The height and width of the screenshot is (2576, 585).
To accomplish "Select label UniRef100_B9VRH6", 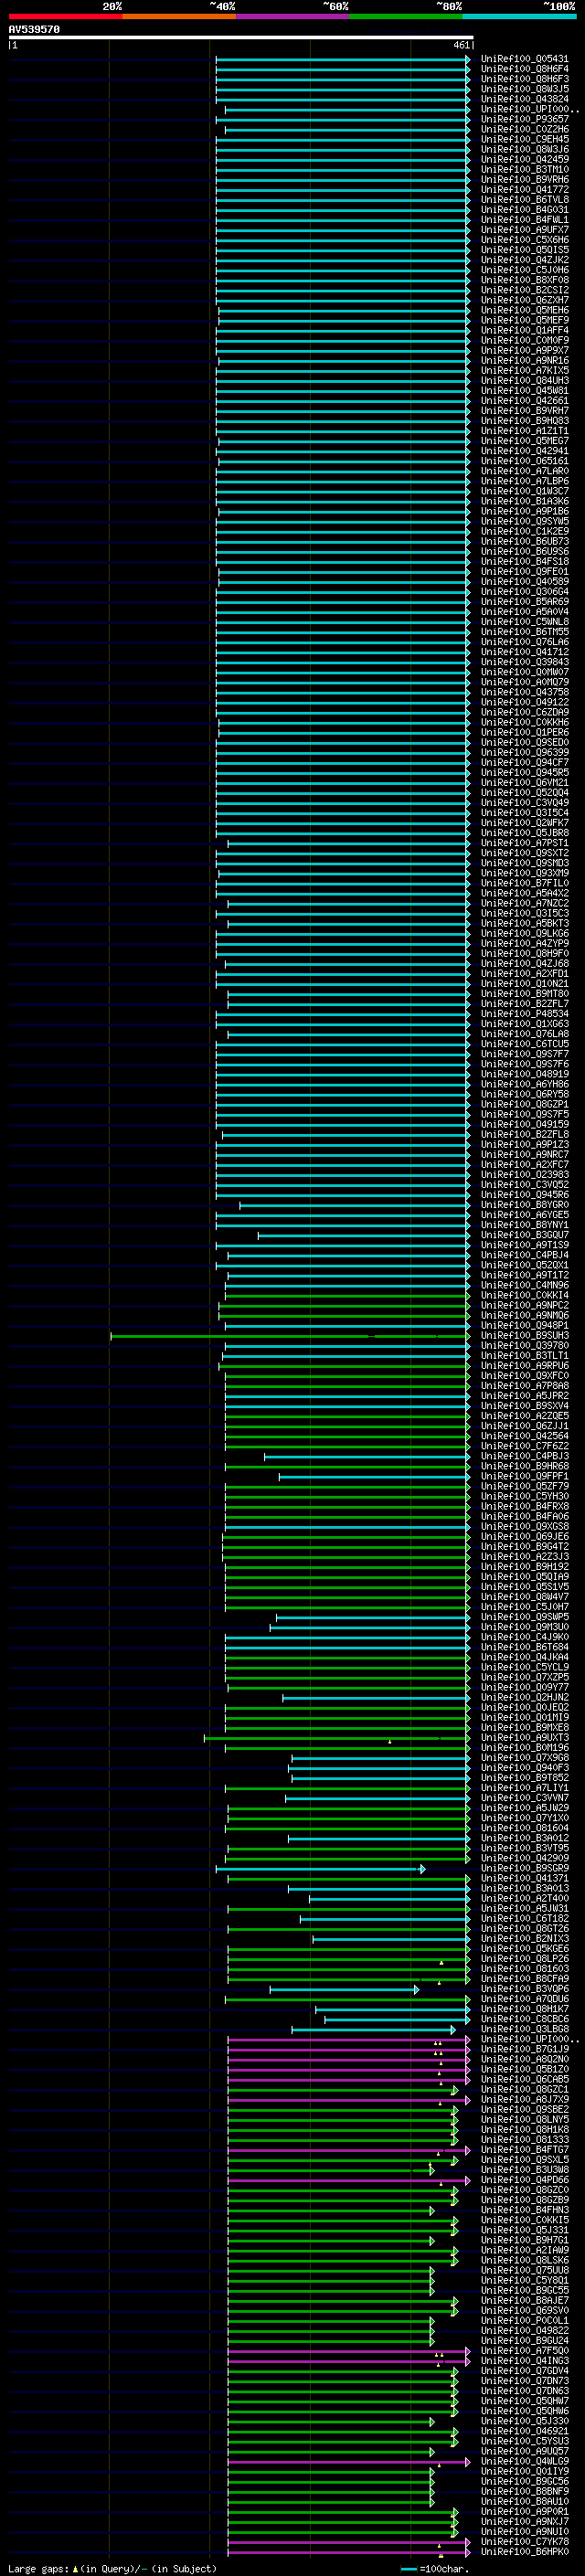I will 524,179.
